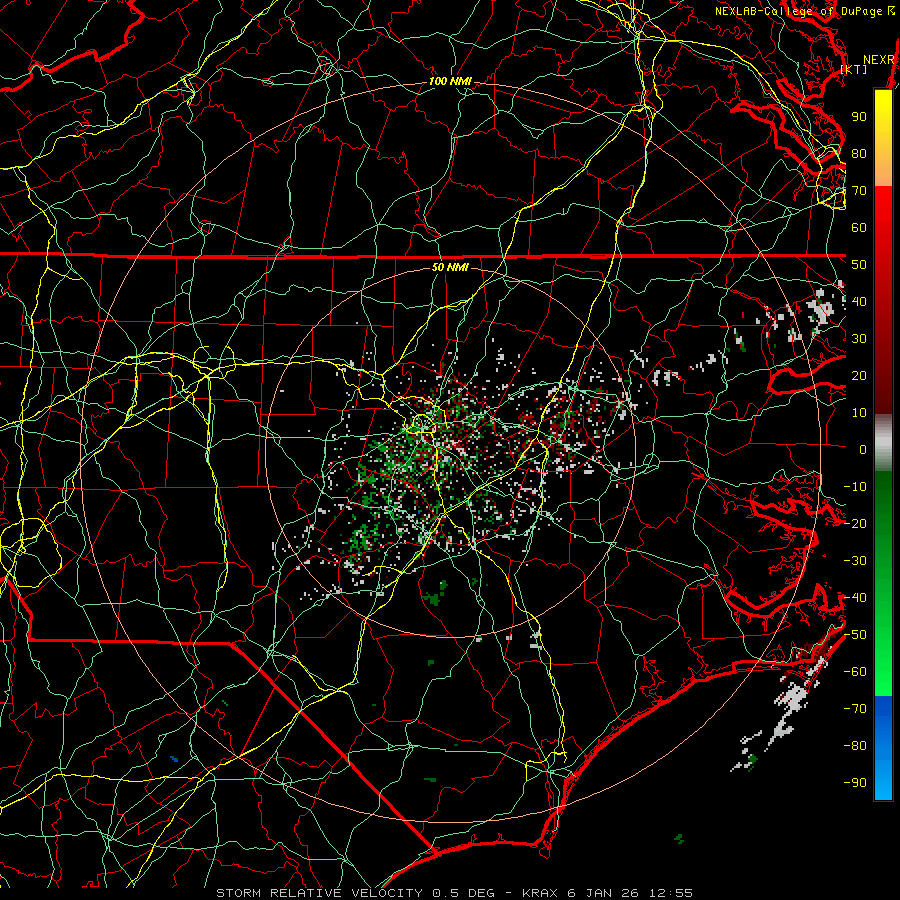This screenshot has height=900, width=900.
Task: Click the -80 value on velocity scale
Action: click(x=855, y=746)
